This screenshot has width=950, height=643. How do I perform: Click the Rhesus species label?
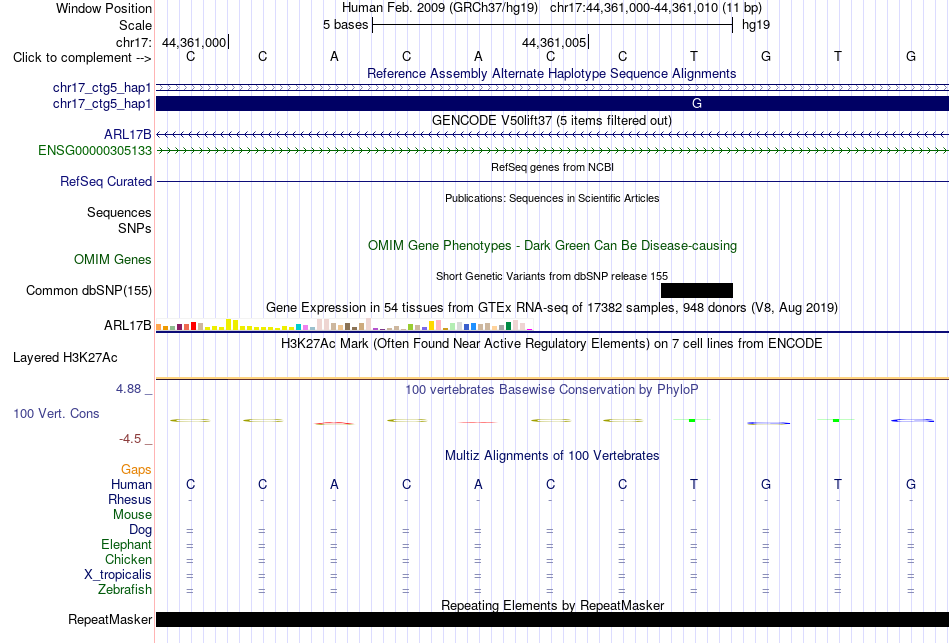(130, 499)
